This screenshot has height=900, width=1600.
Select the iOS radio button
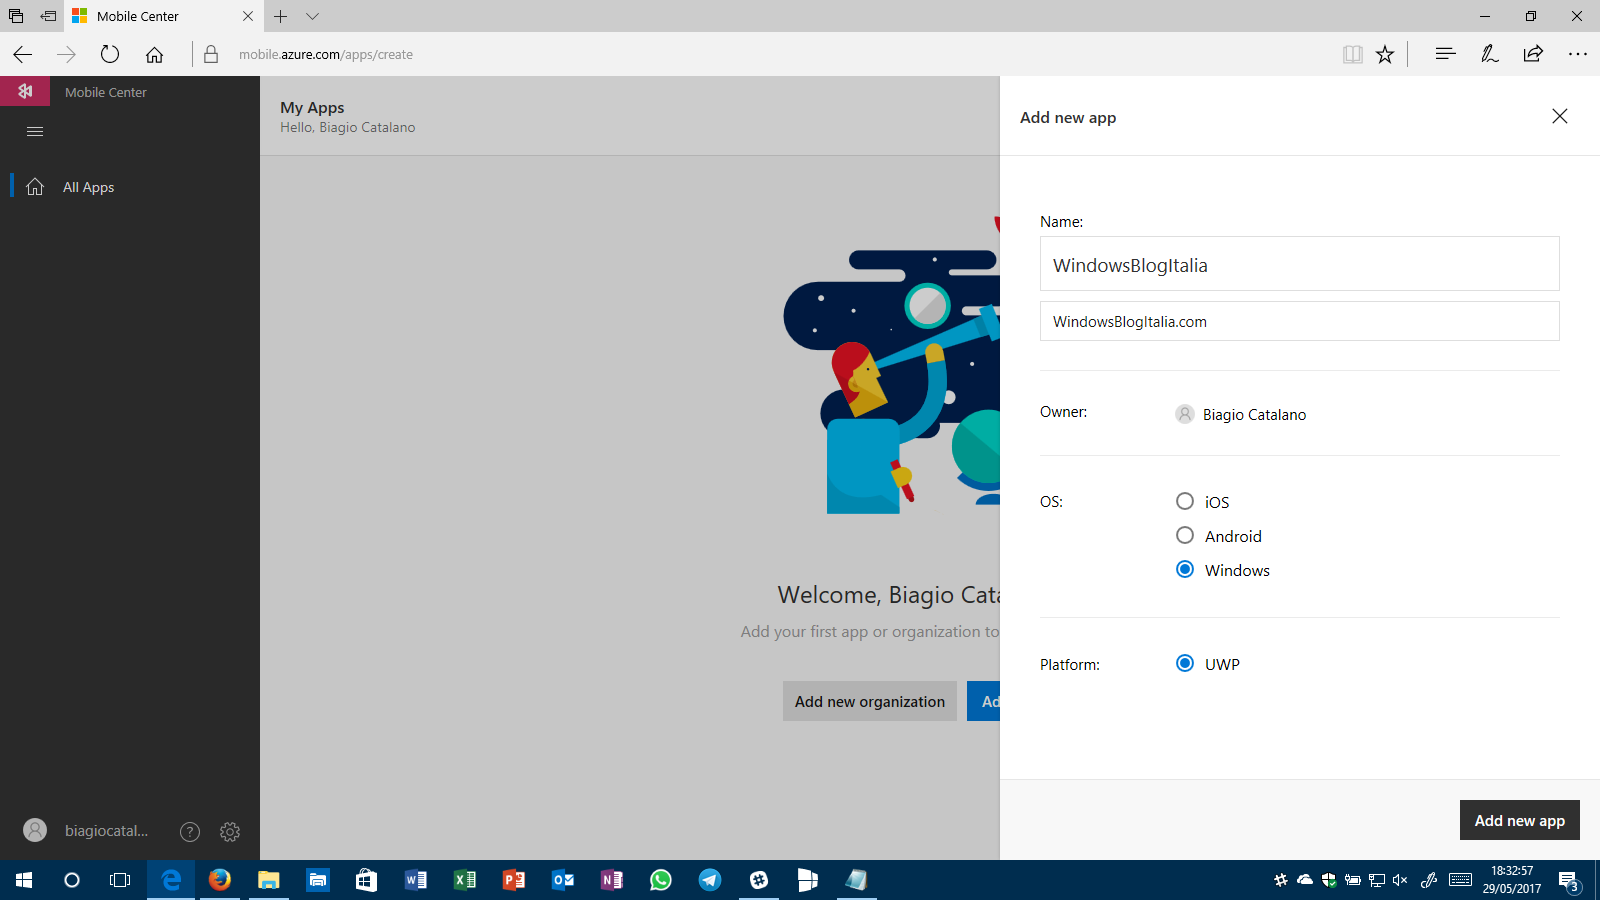[1185, 501]
